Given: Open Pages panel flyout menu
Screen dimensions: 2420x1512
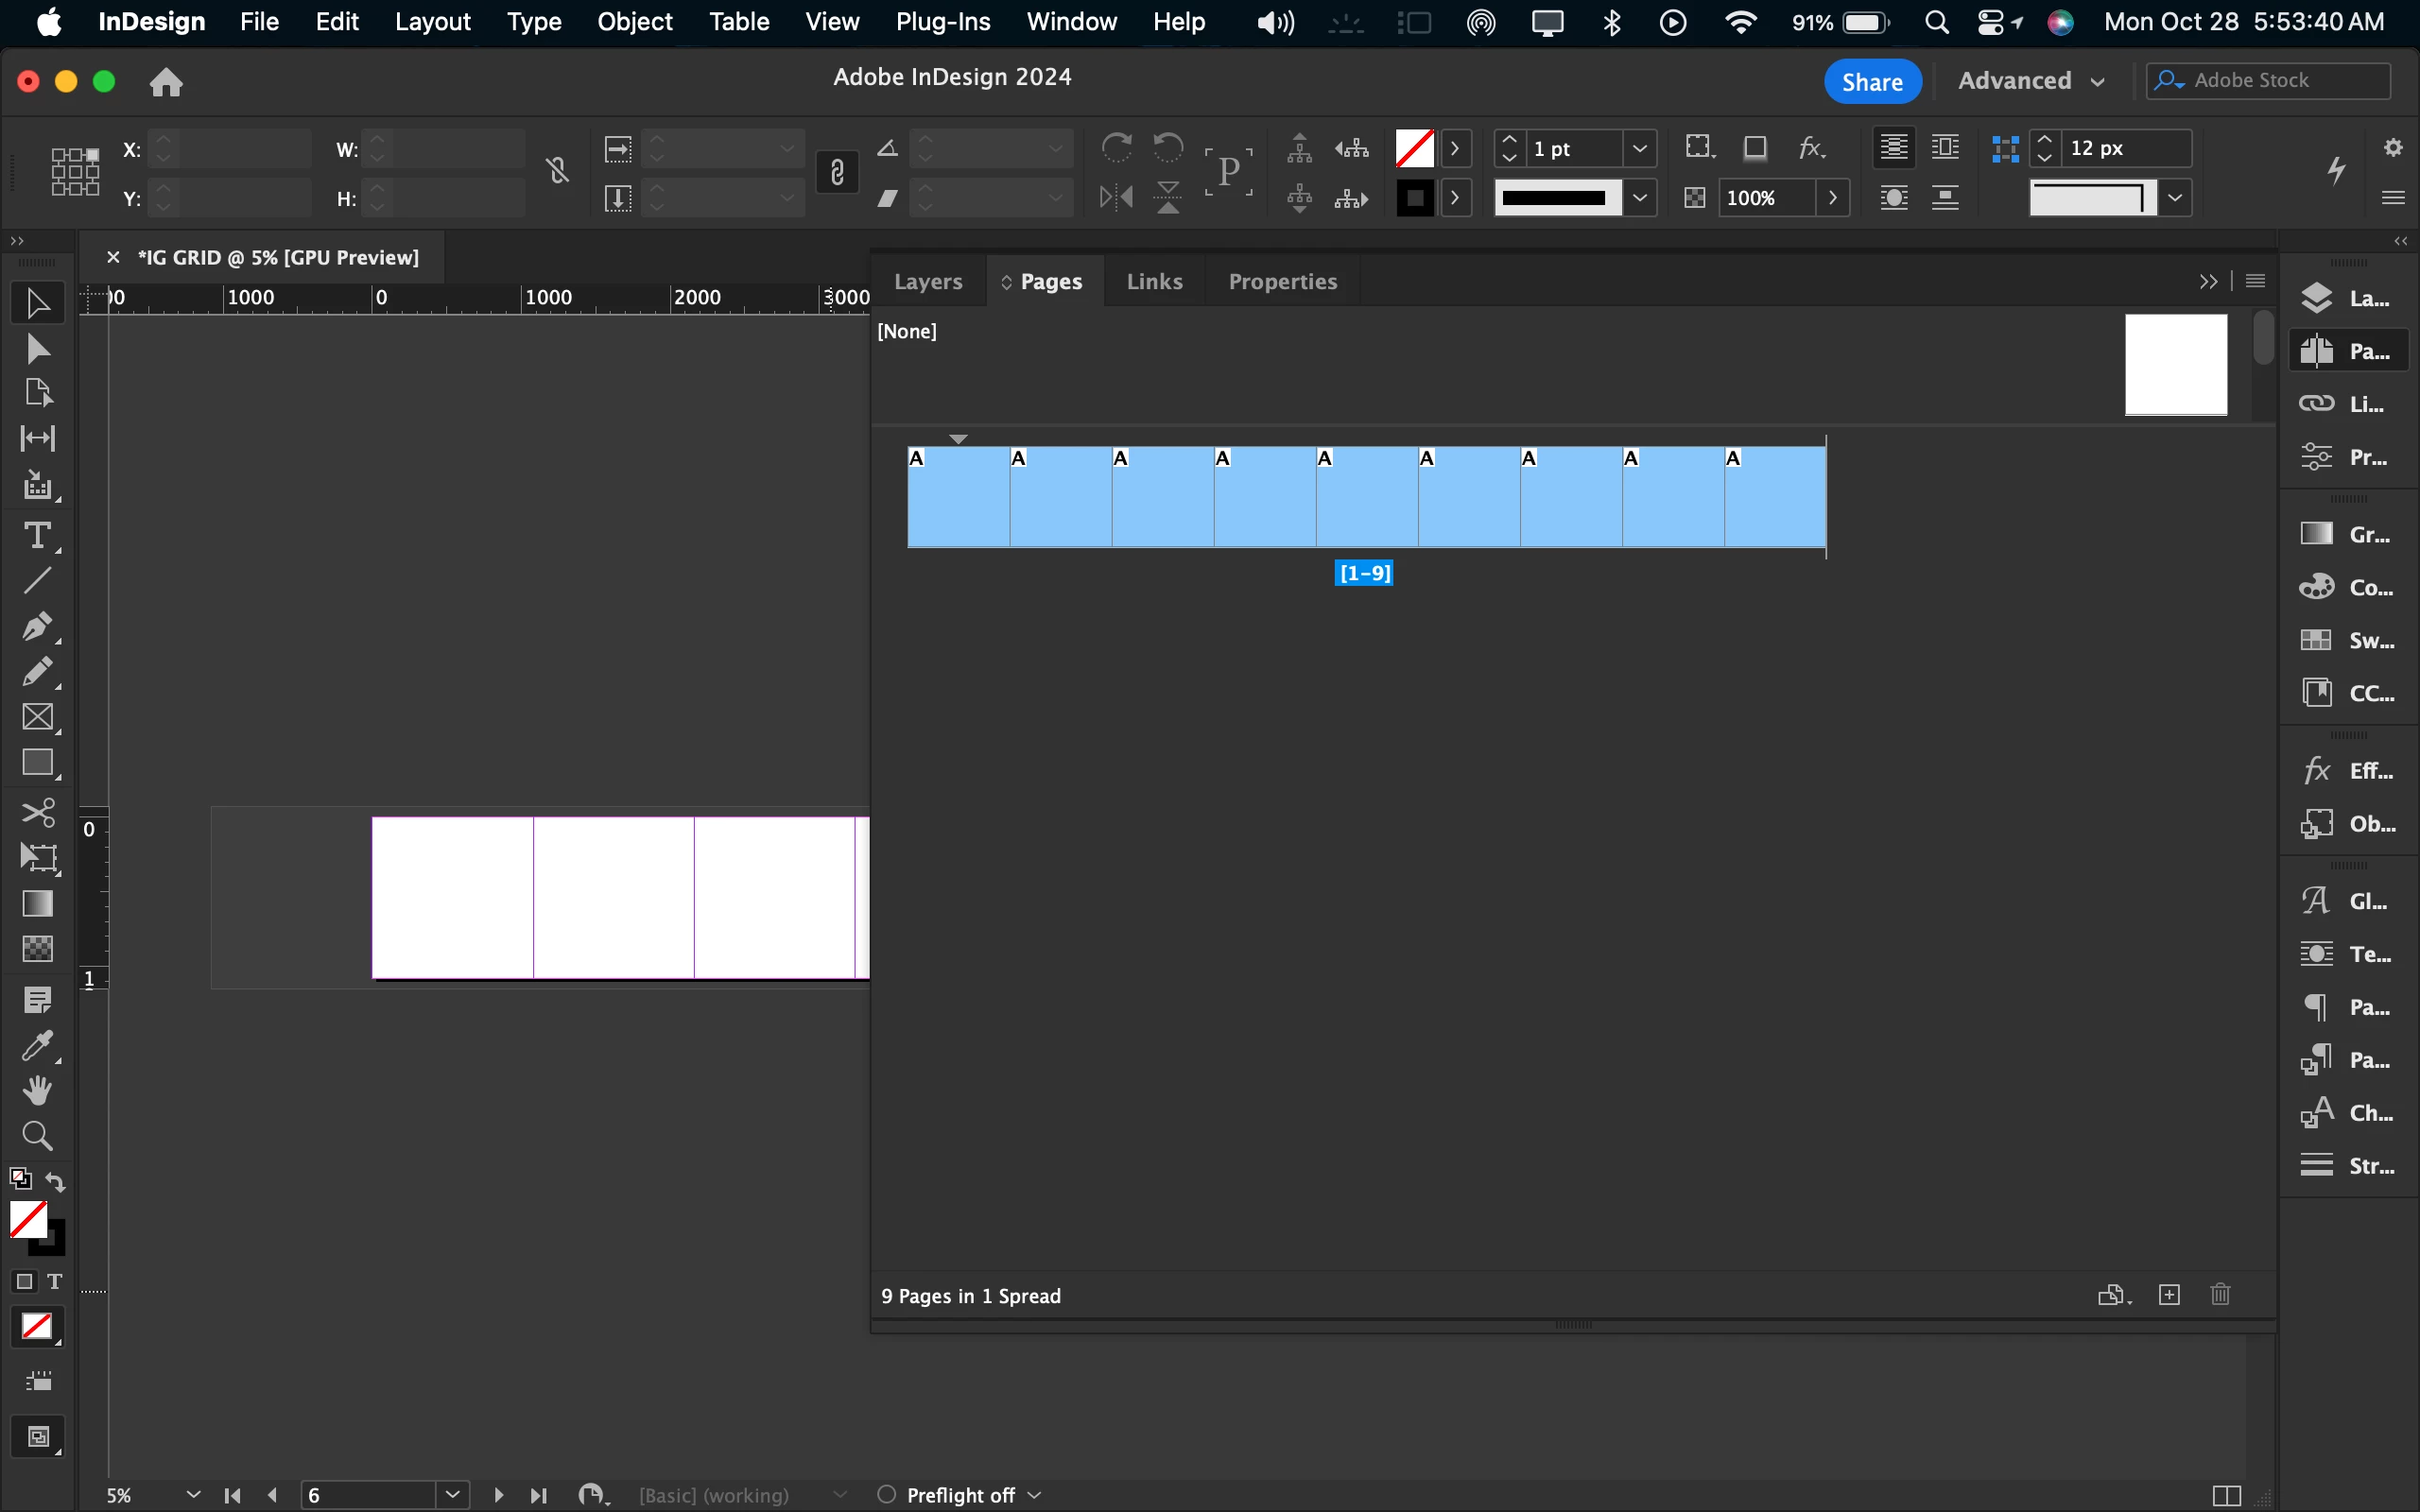Looking at the screenshot, I should tap(2255, 281).
